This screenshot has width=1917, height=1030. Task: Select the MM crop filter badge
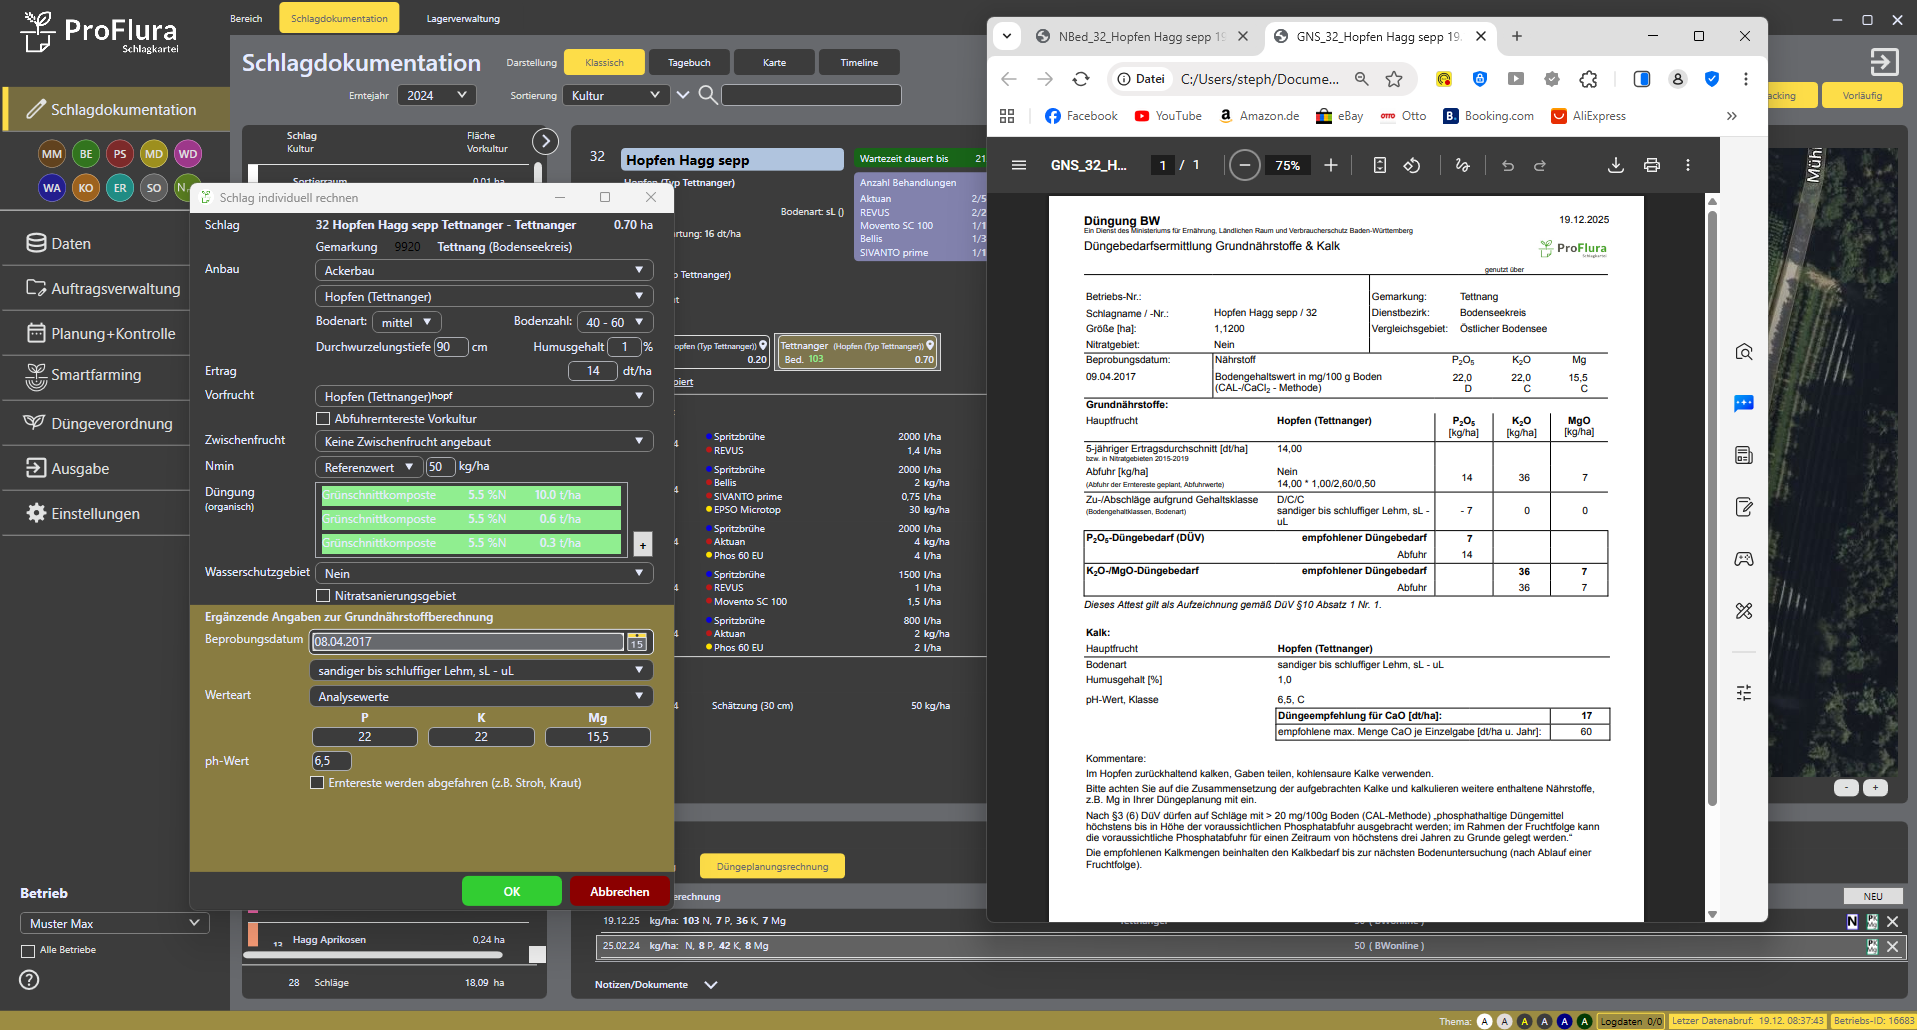click(x=52, y=154)
